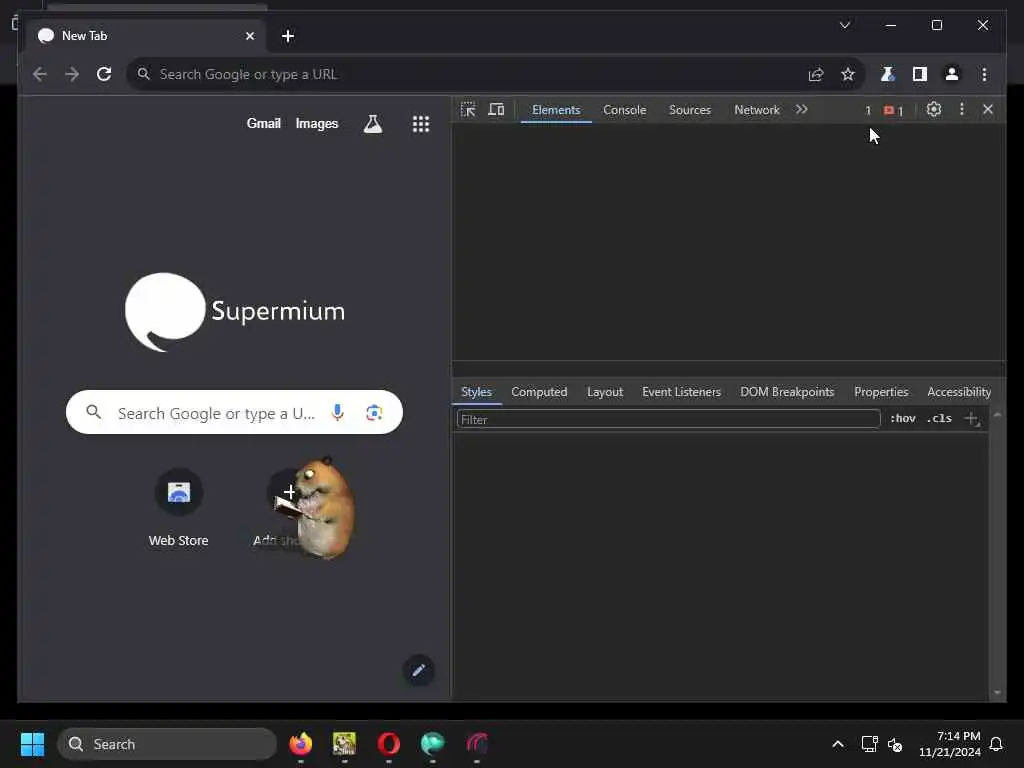Click the new style rule plus icon
The image size is (1024, 768).
(972, 419)
